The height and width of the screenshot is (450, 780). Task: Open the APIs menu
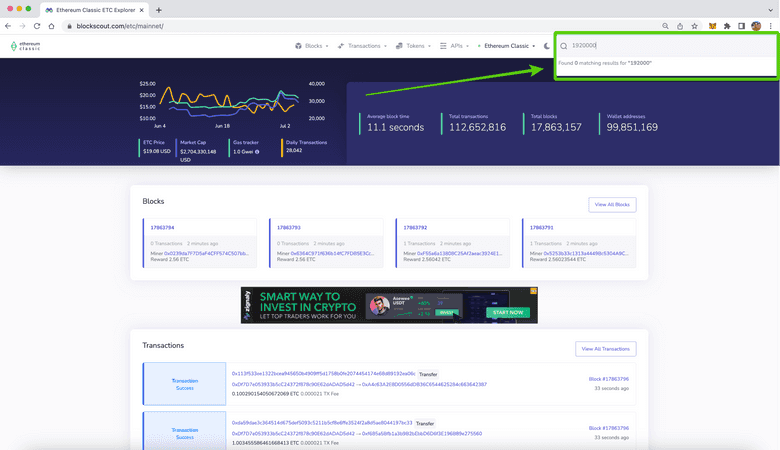(x=456, y=46)
